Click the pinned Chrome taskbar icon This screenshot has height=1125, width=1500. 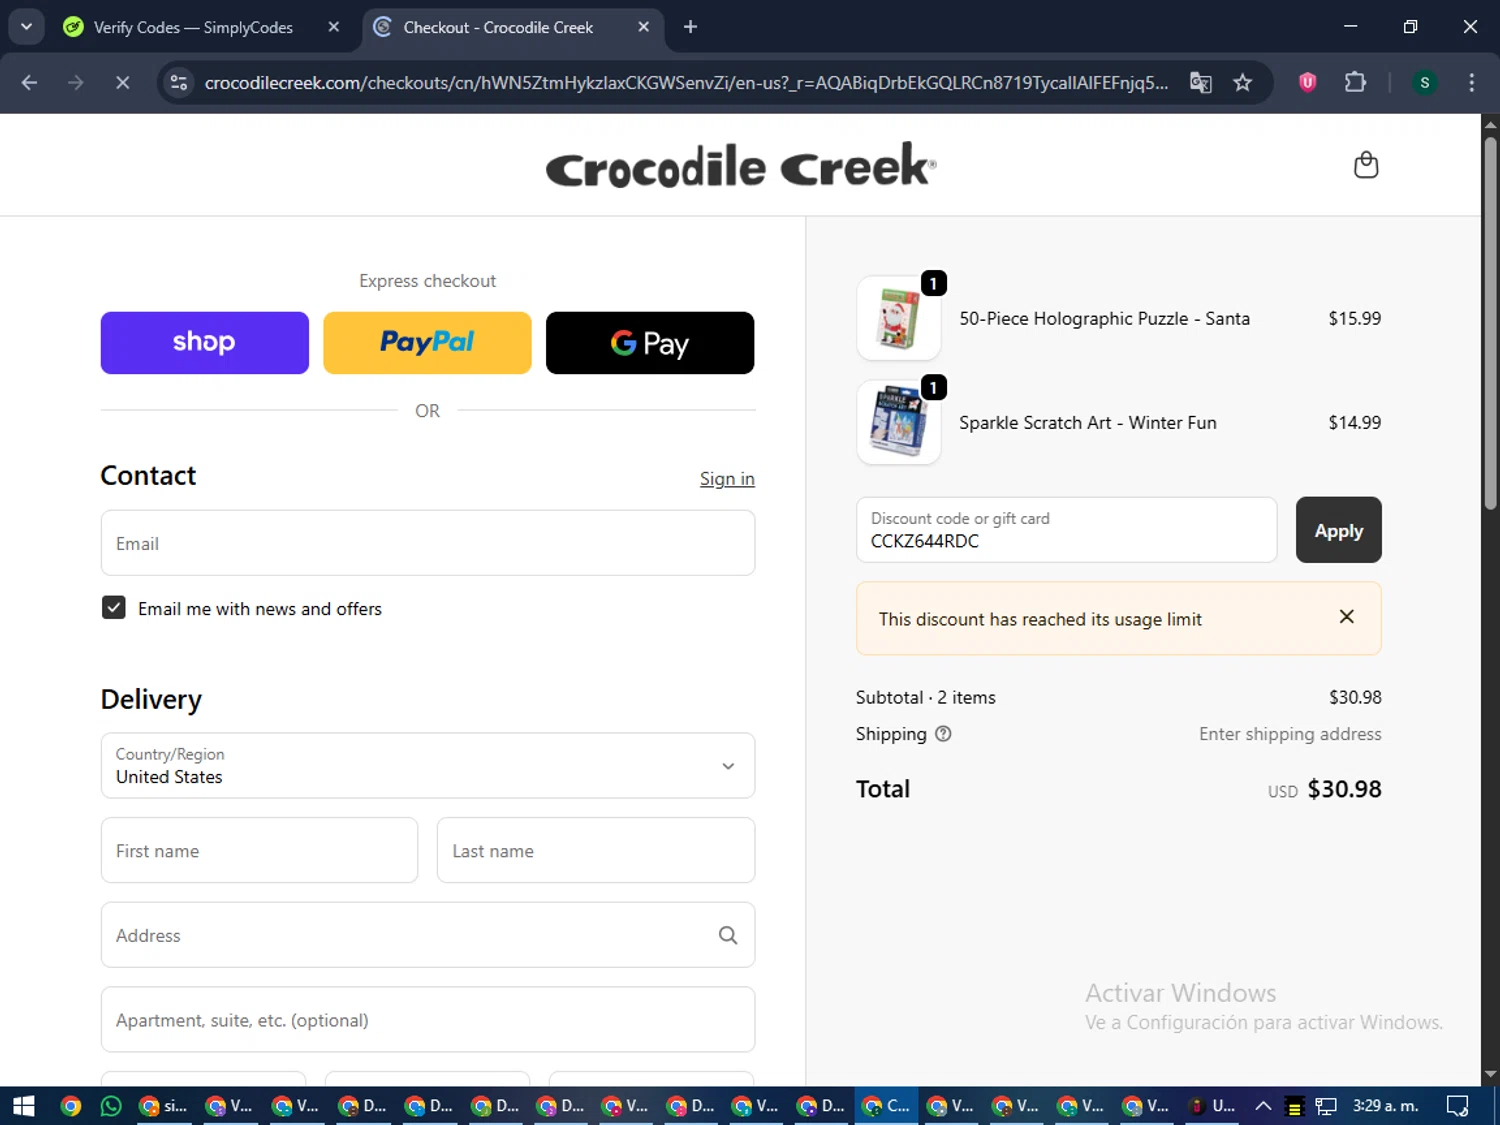tap(70, 1106)
